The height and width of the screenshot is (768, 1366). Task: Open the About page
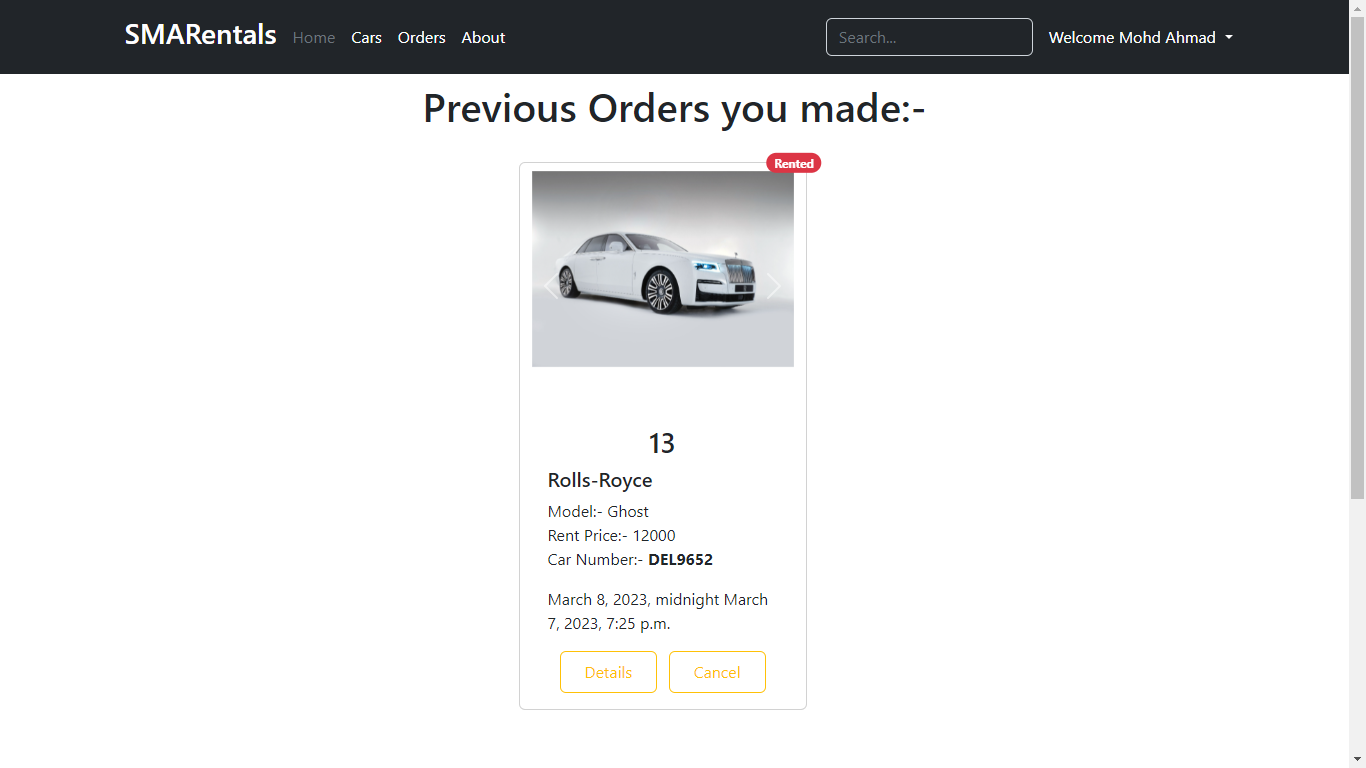click(483, 37)
